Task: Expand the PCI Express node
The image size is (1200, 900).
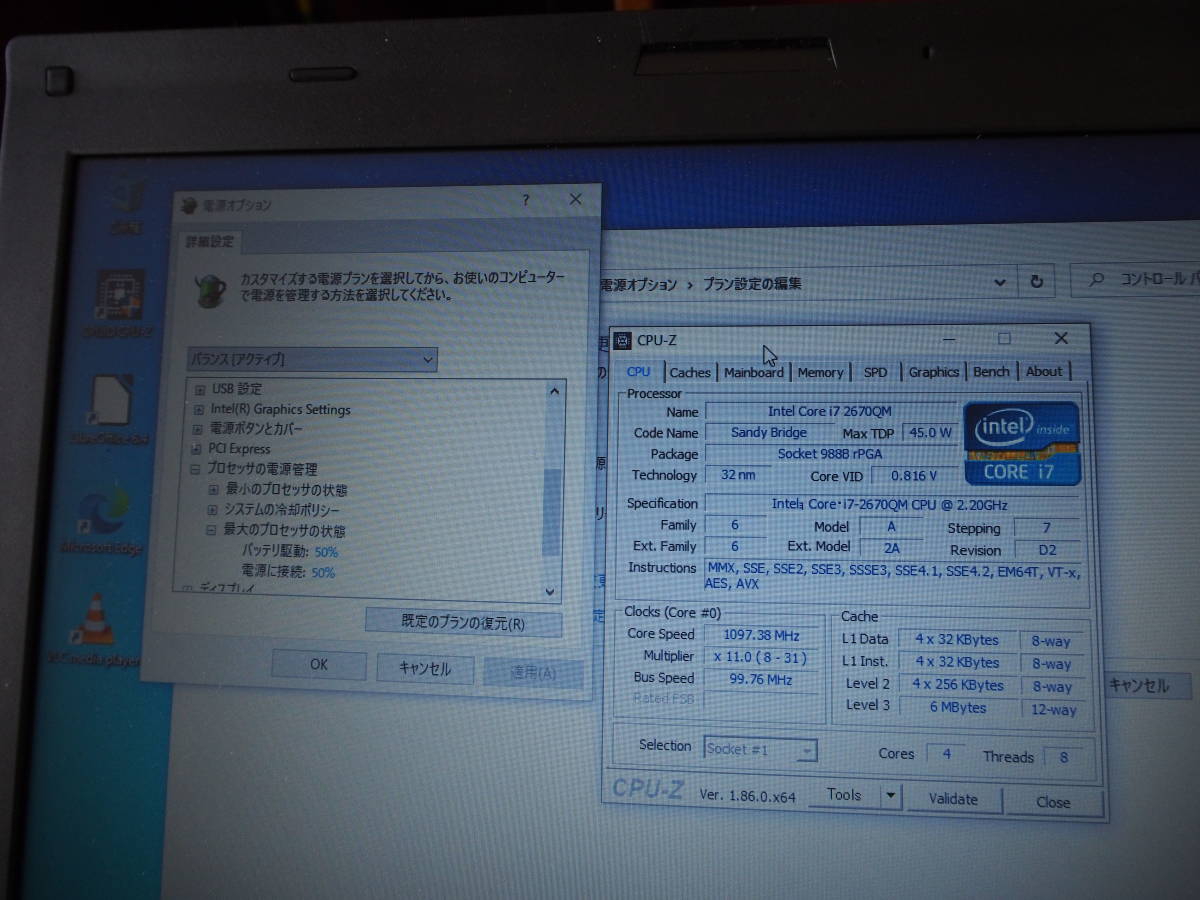Action: coord(197,449)
